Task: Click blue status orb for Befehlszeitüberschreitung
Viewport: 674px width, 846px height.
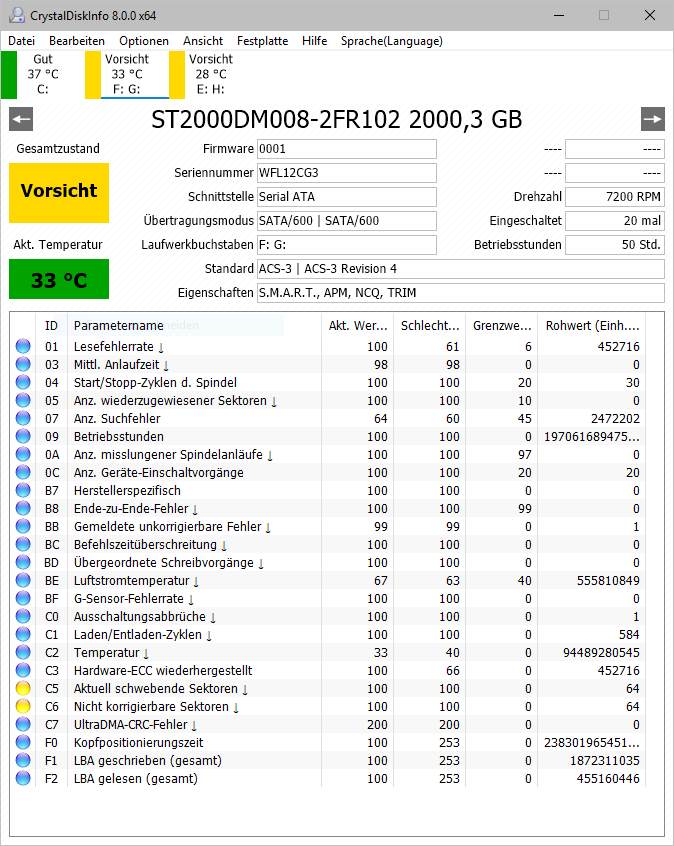Action: coord(23,544)
